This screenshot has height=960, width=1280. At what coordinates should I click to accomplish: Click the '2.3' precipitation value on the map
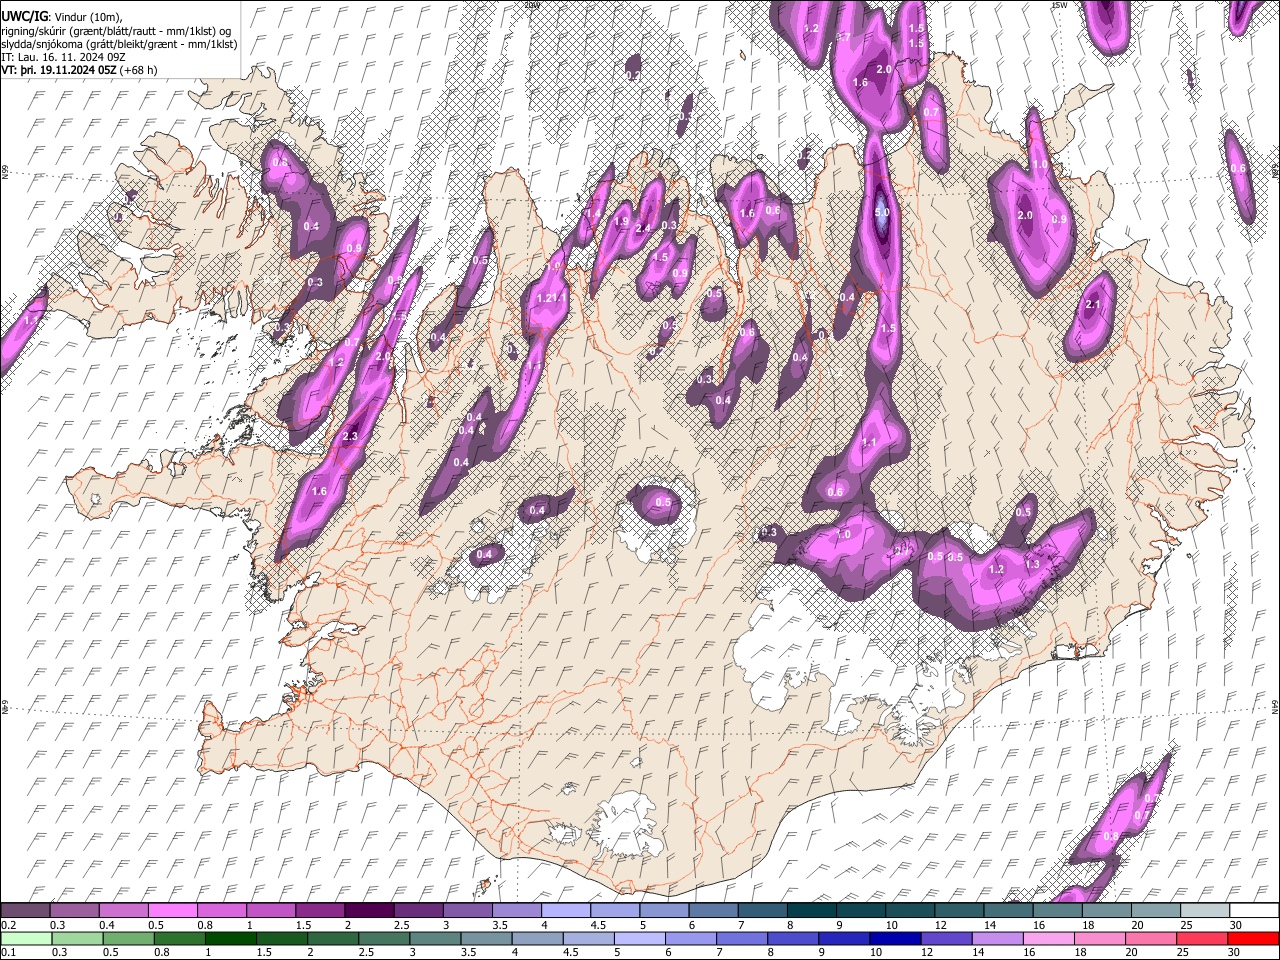[x=350, y=437]
